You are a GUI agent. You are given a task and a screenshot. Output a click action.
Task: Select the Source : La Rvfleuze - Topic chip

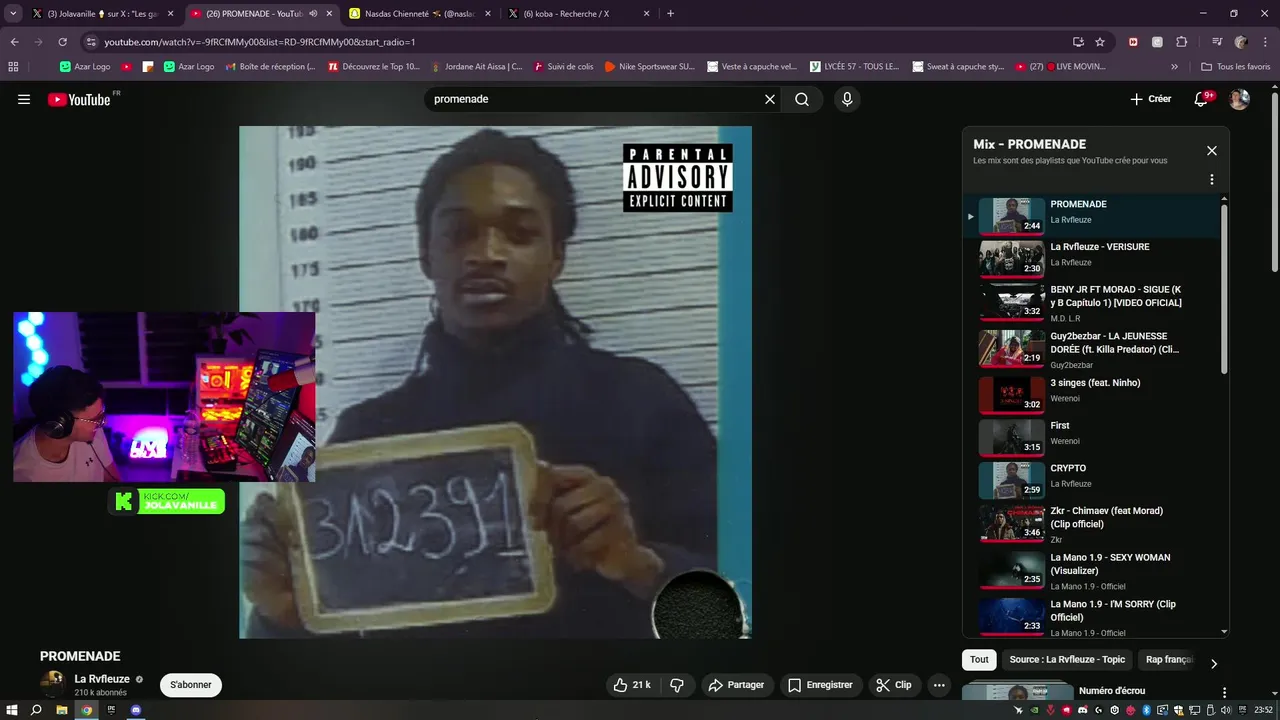pos(1067,660)
